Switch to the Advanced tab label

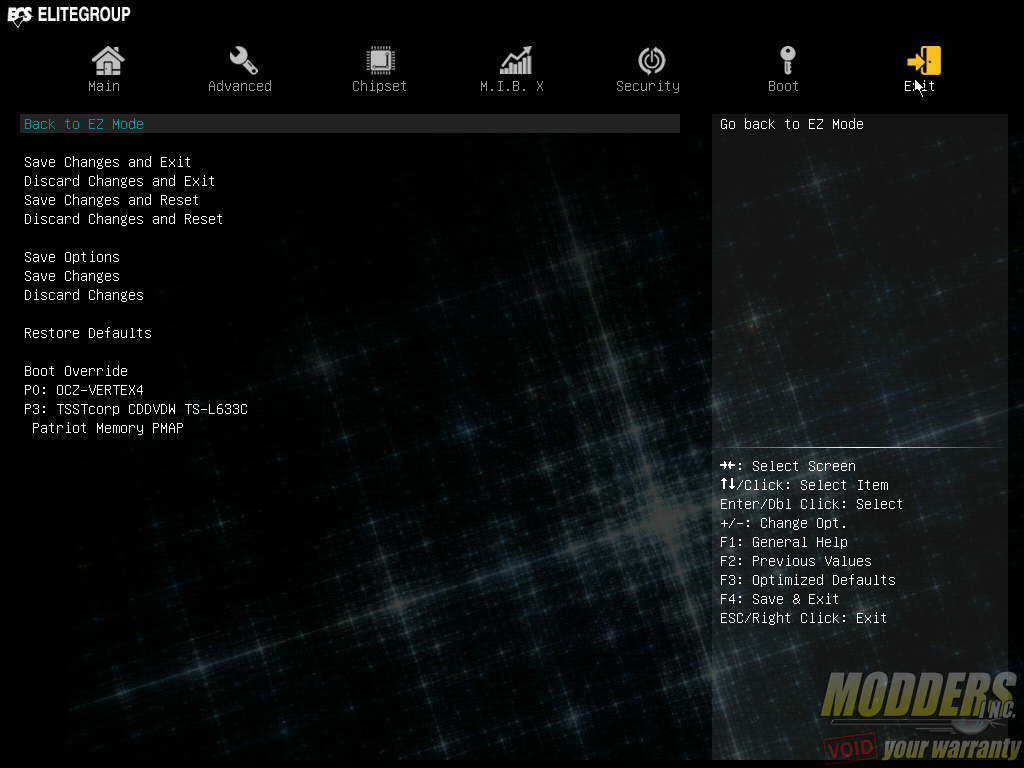tap(240, 86)
